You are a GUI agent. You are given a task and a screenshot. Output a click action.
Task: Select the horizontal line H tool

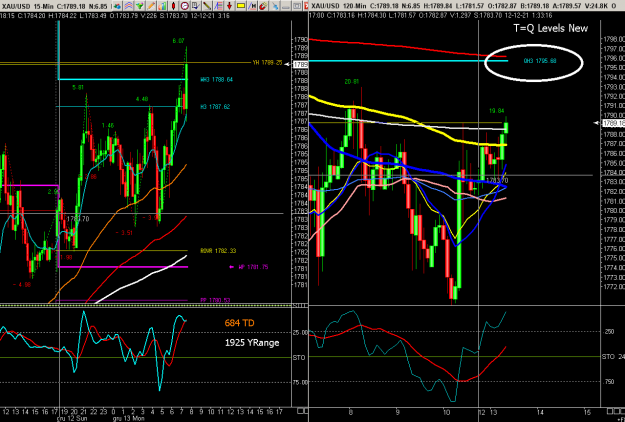point(252,6)
